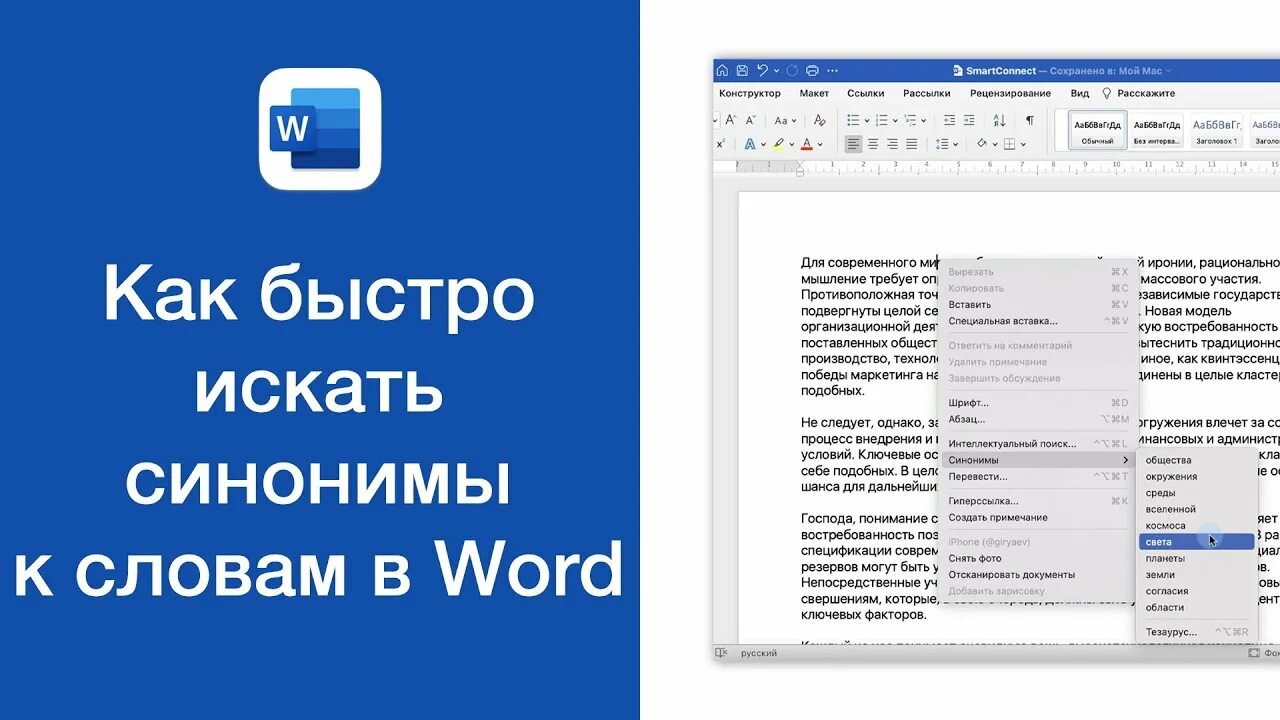Open the borders dropdown arrow
The image size is (1280, 720).
tap(1023, 144)
